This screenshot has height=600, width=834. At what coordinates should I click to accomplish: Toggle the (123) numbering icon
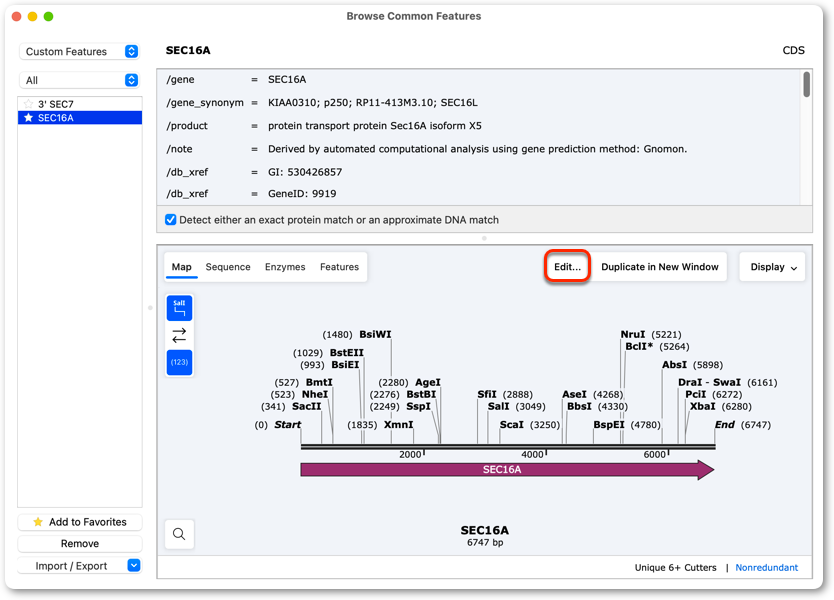pos(179,362)
